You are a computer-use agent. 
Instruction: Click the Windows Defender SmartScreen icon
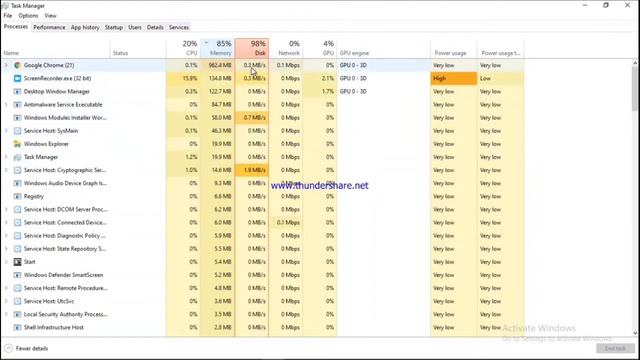coord(17,275)
